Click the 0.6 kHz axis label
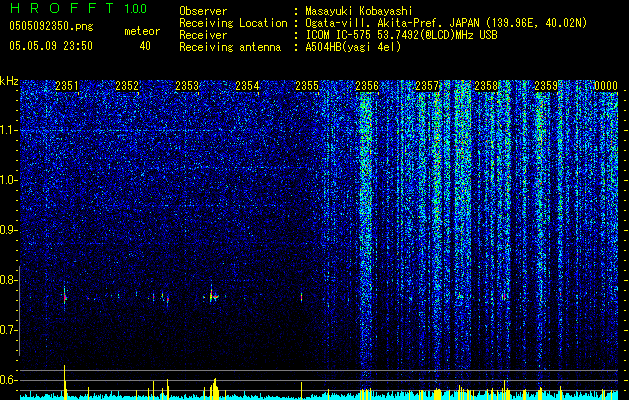The width and height of the screenshot is (629, 400). (x=7, y=380)
